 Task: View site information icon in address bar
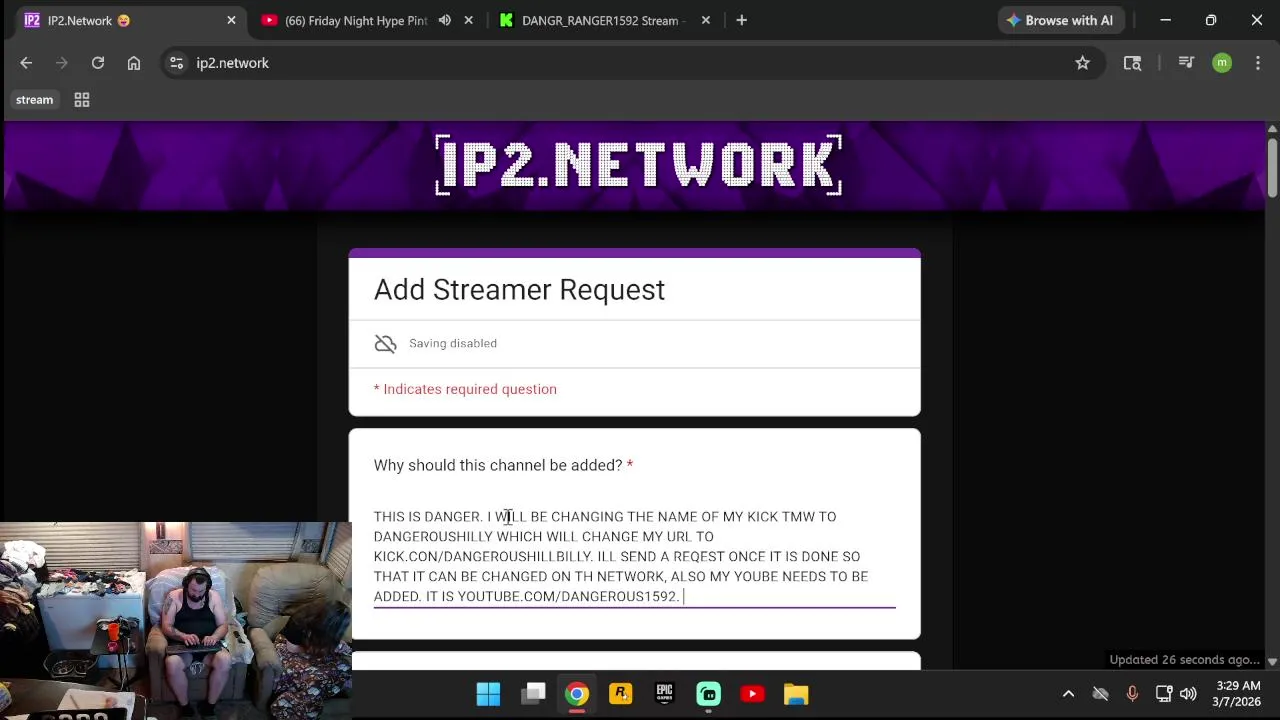(x=176, y=63)
